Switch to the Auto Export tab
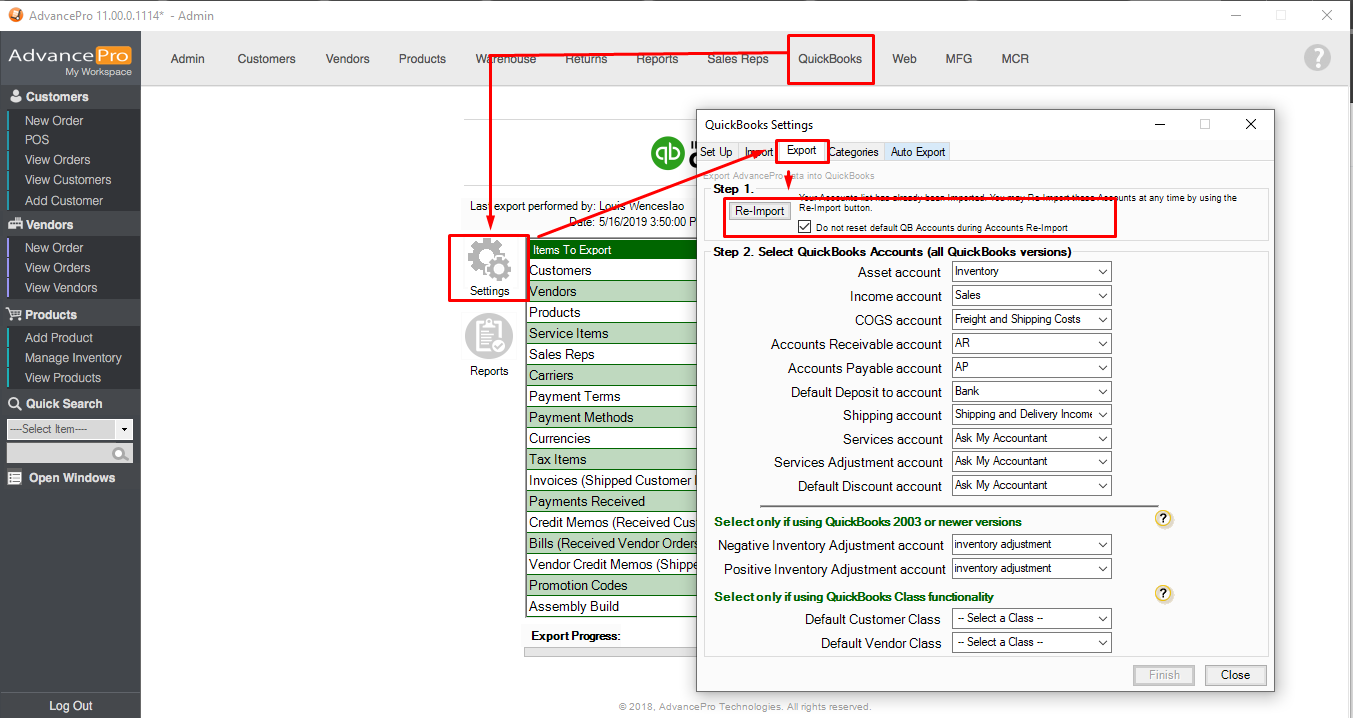 point(917,152)
